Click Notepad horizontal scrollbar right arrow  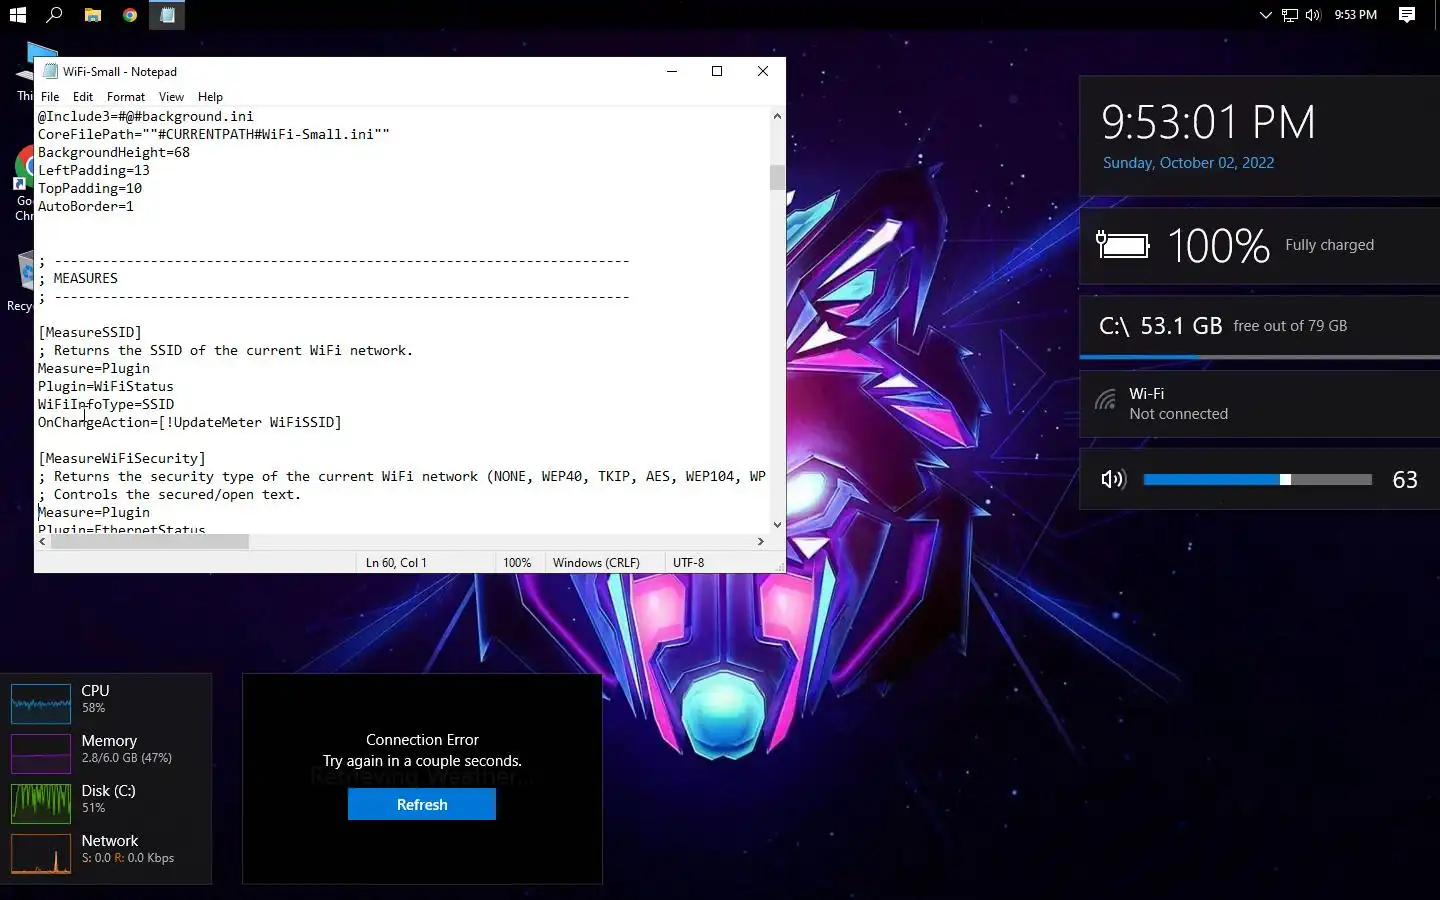coord(761,541)
